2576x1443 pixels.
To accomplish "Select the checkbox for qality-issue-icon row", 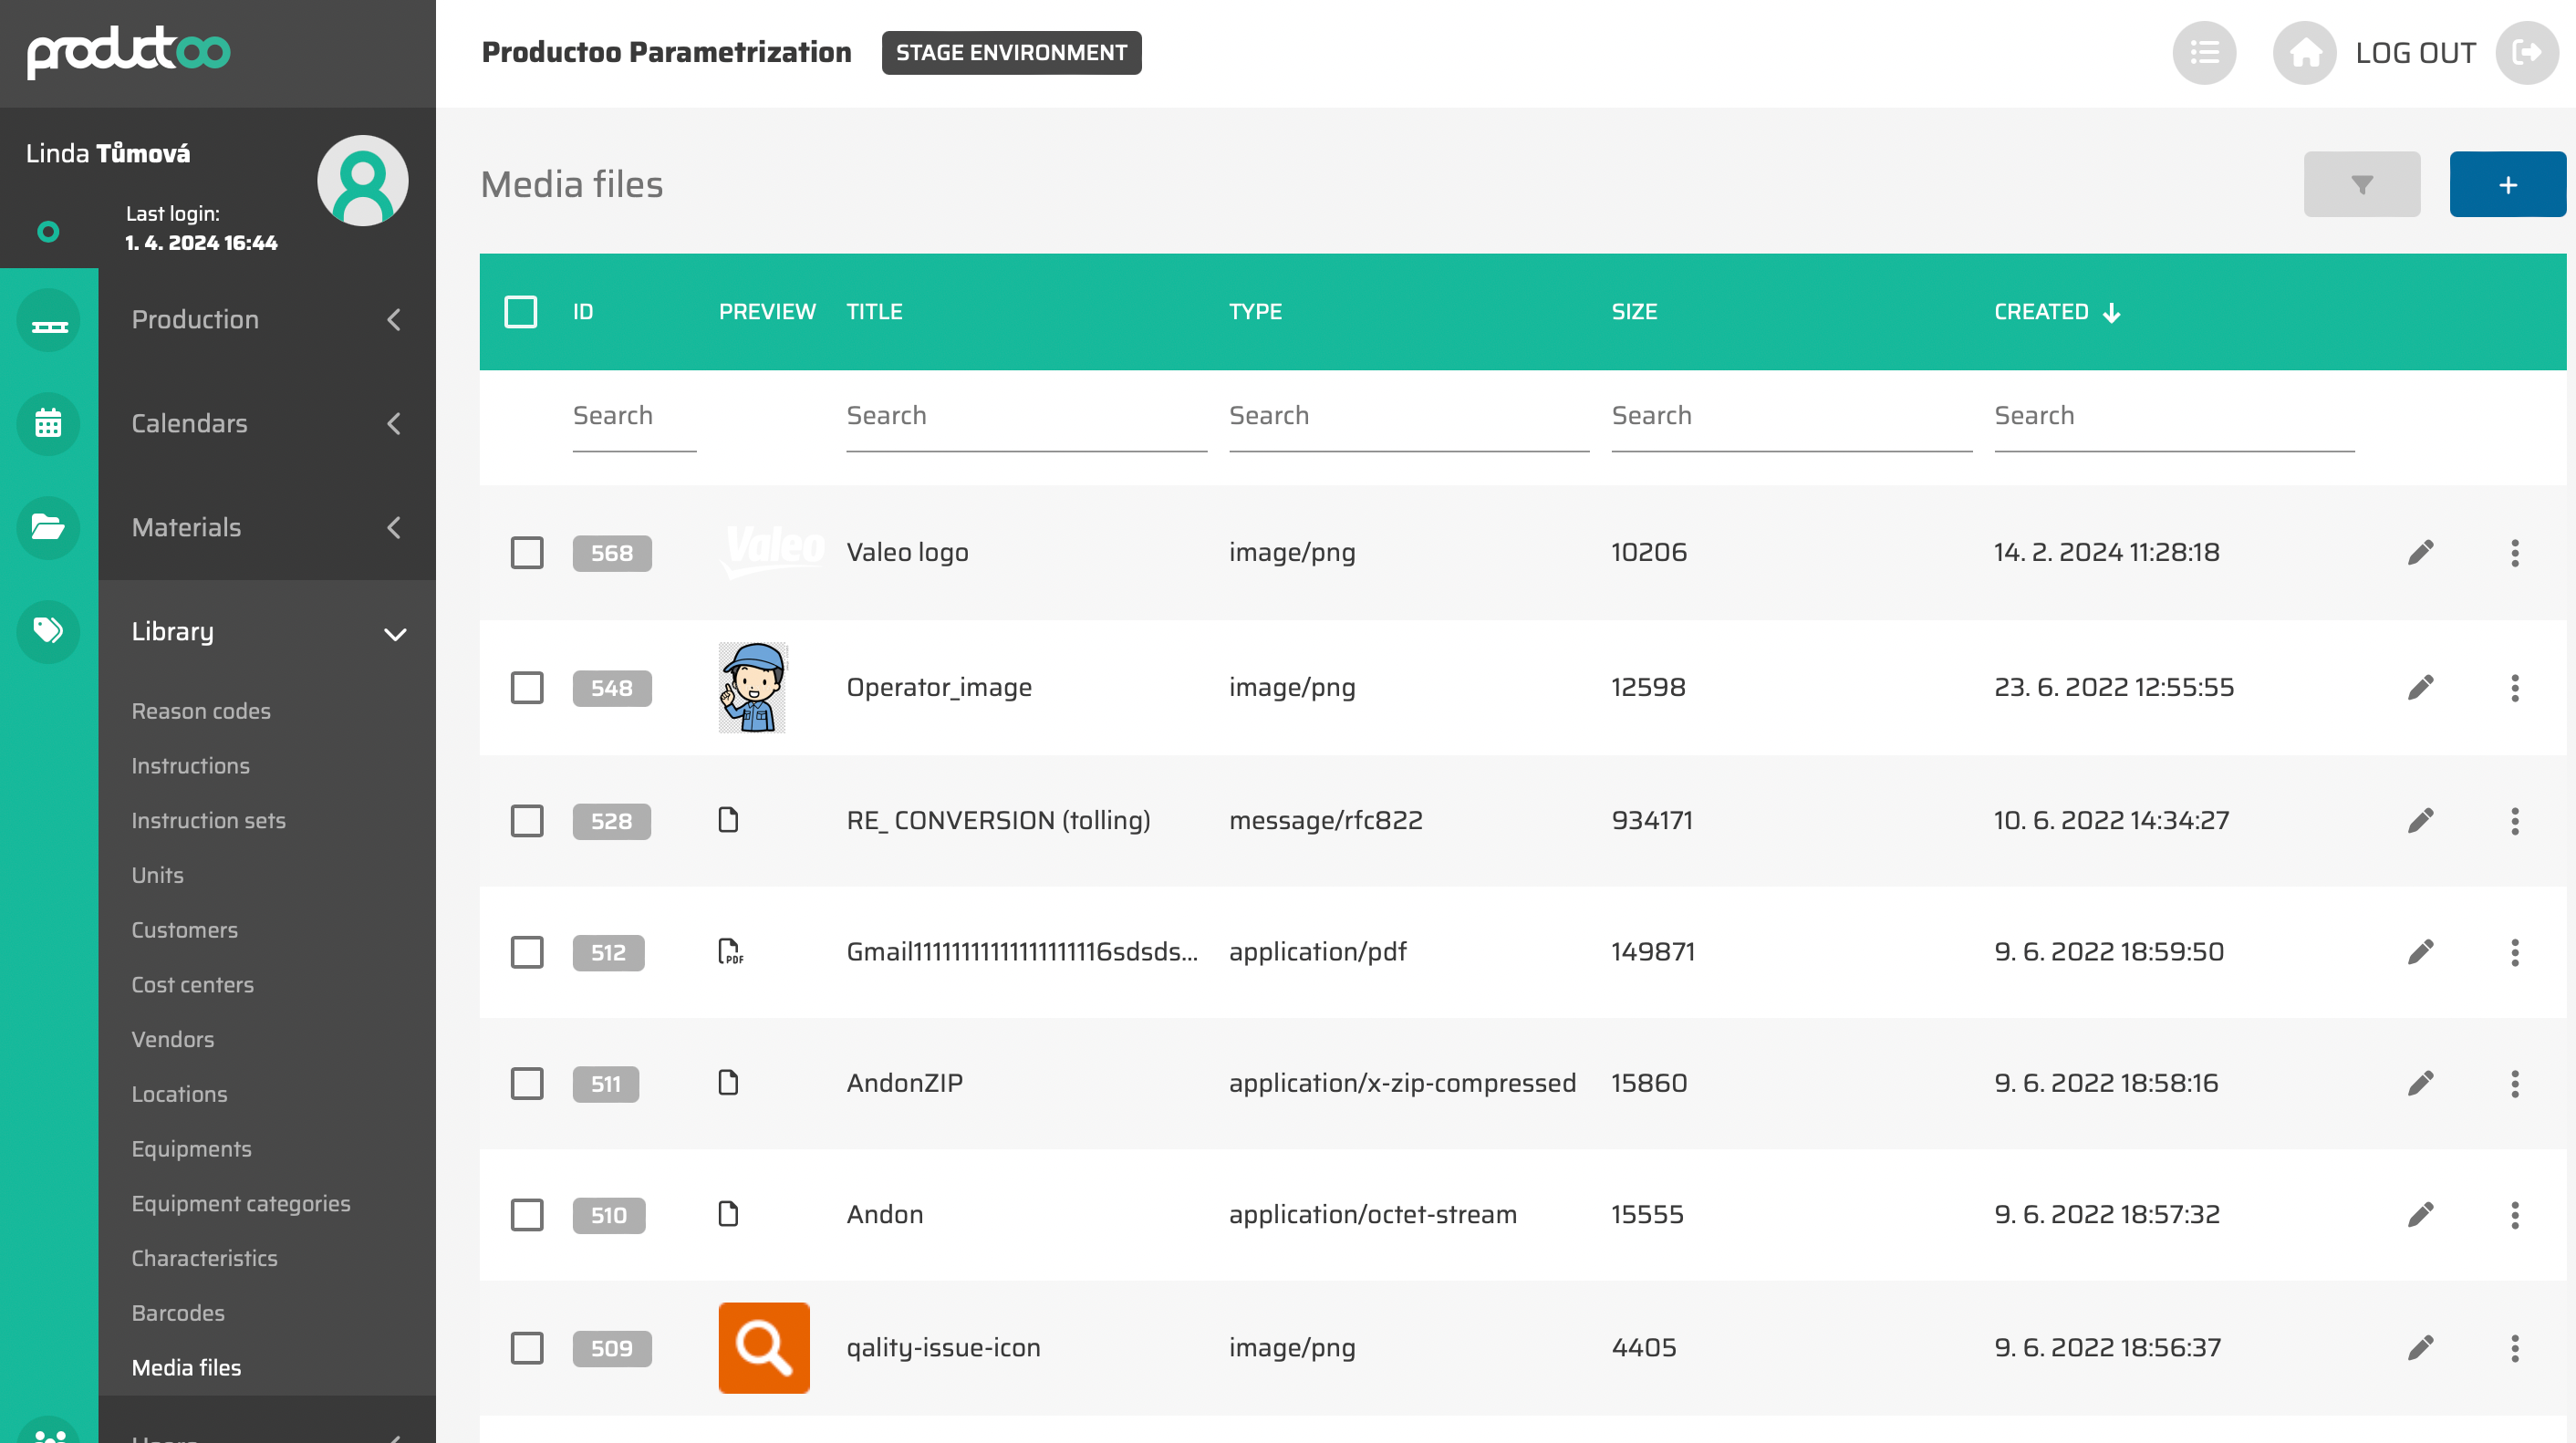I will pyautogui.click(x=527, y=1348).
